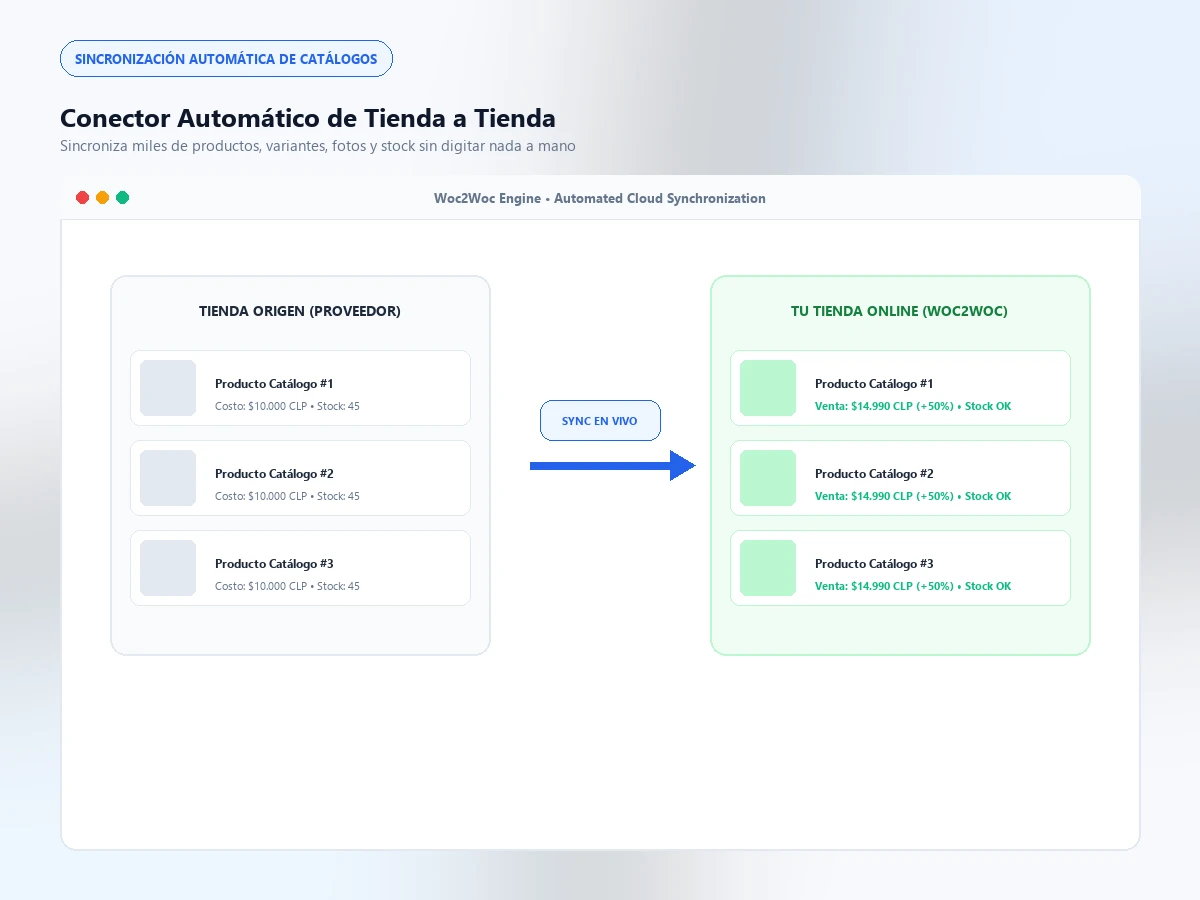The width and height of the screenshot is (1200, 900).
Task: Click the TU TIENDA ONLINE (WOC2WOC) heading
Action: [x=899, y=311]
